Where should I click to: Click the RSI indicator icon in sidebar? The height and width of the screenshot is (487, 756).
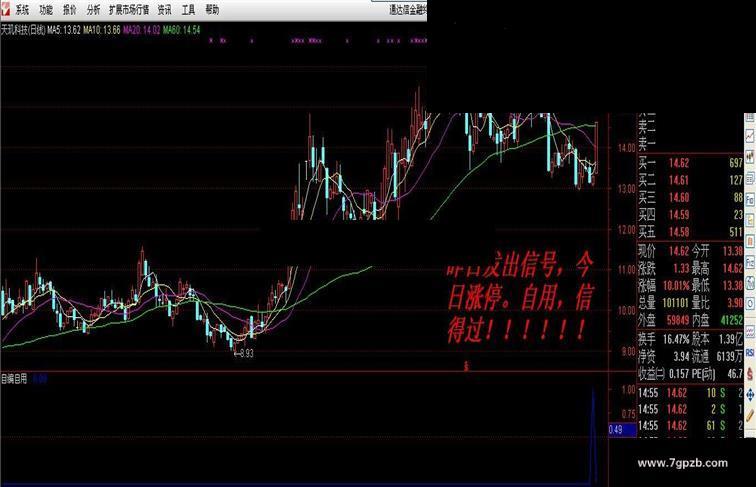[750, 353]
